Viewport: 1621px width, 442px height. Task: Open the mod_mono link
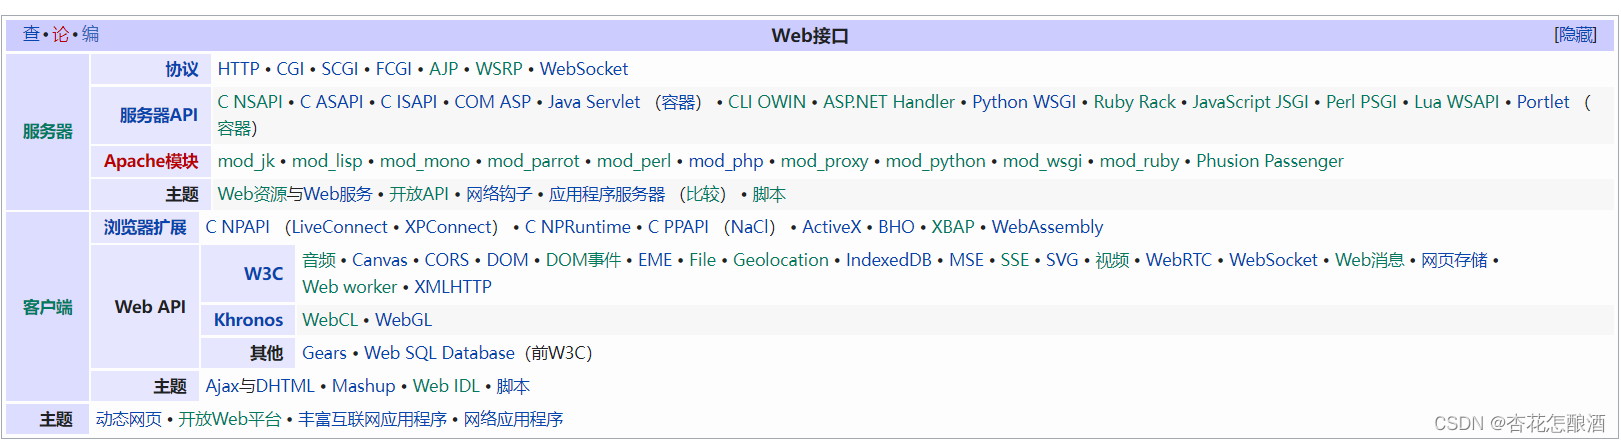(x=425, y=161)
